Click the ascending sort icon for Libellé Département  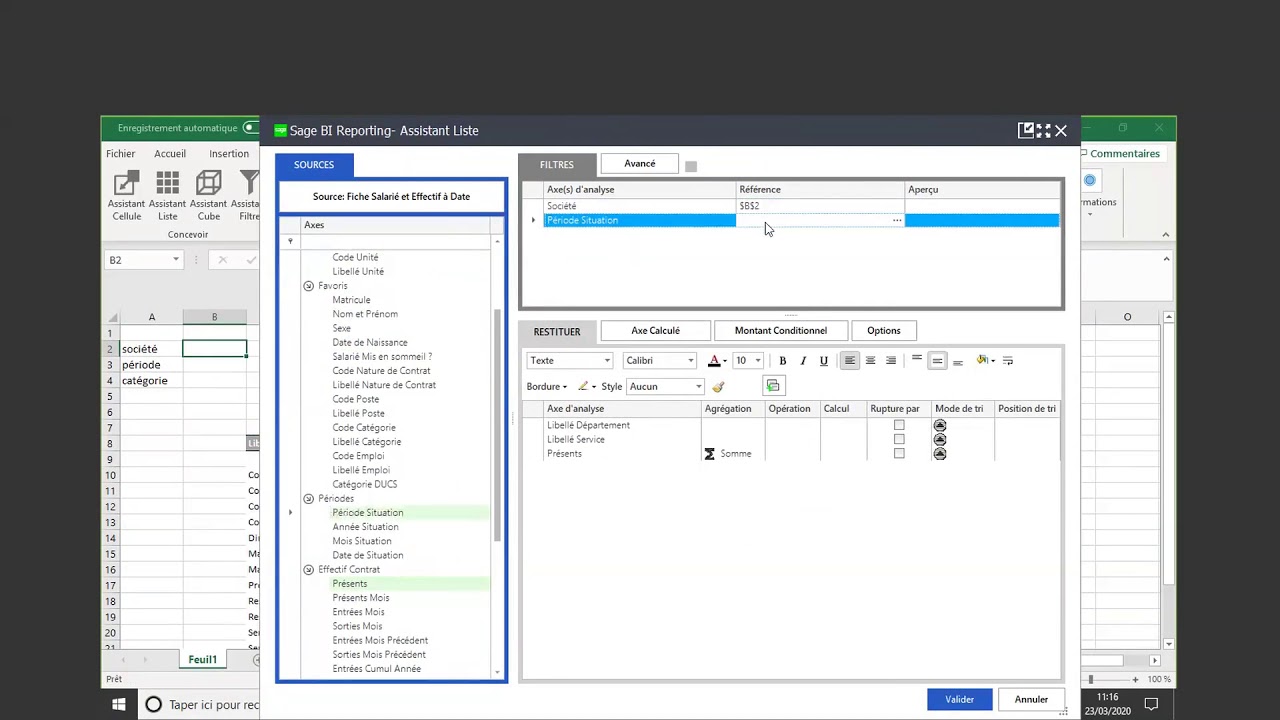tap(939, 425)
